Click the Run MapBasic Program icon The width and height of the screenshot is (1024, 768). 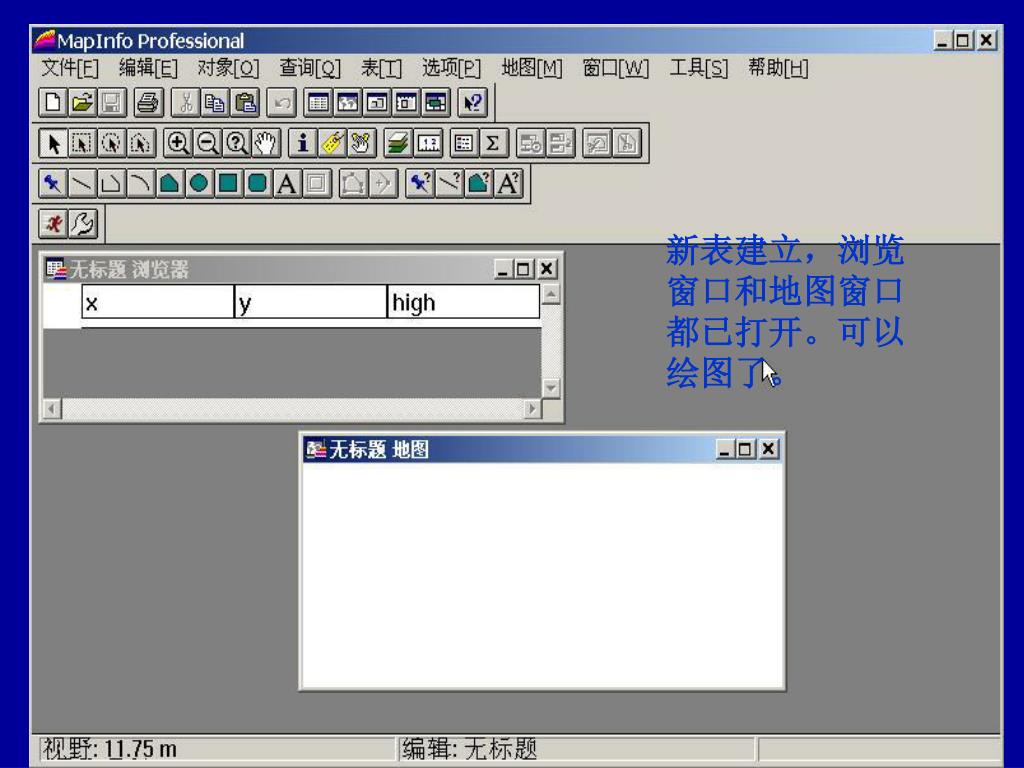pos(53,224)
